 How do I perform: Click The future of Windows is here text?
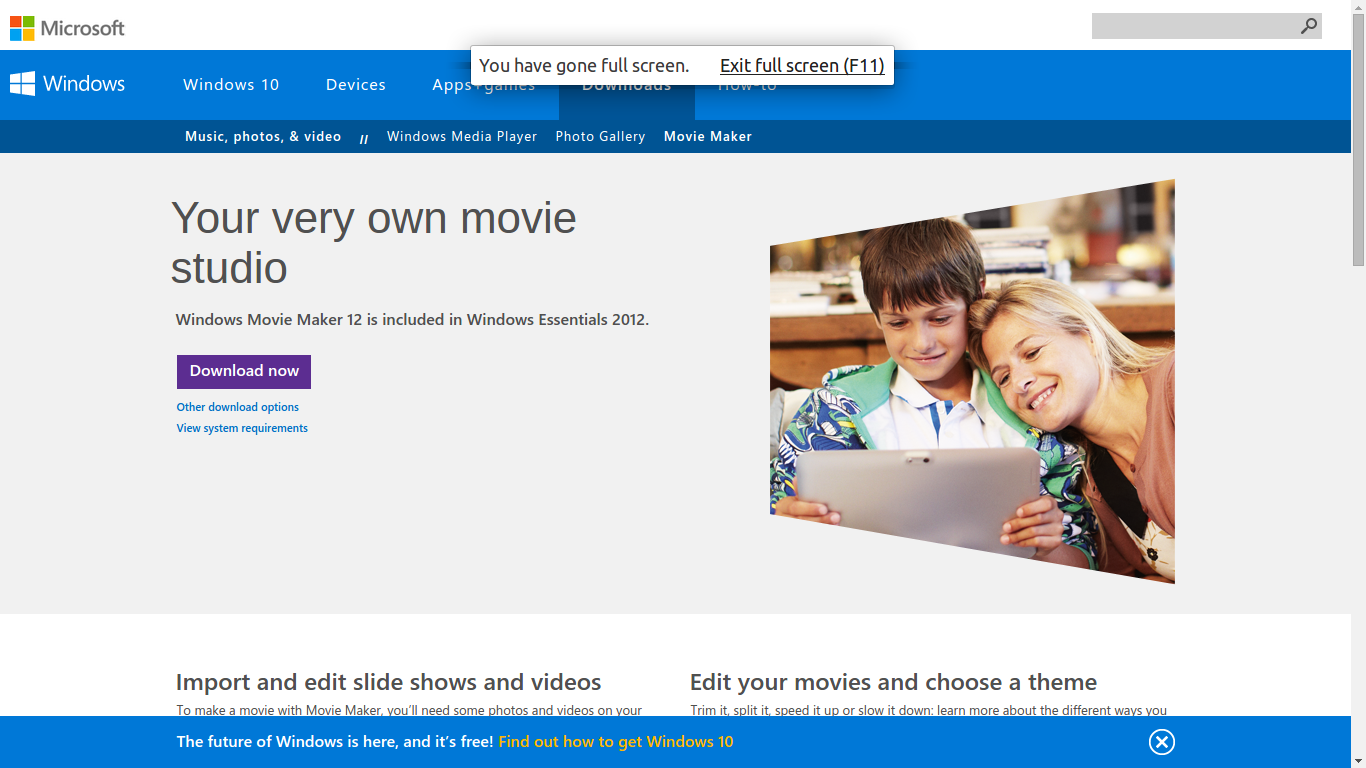click(x=335, y=742)
